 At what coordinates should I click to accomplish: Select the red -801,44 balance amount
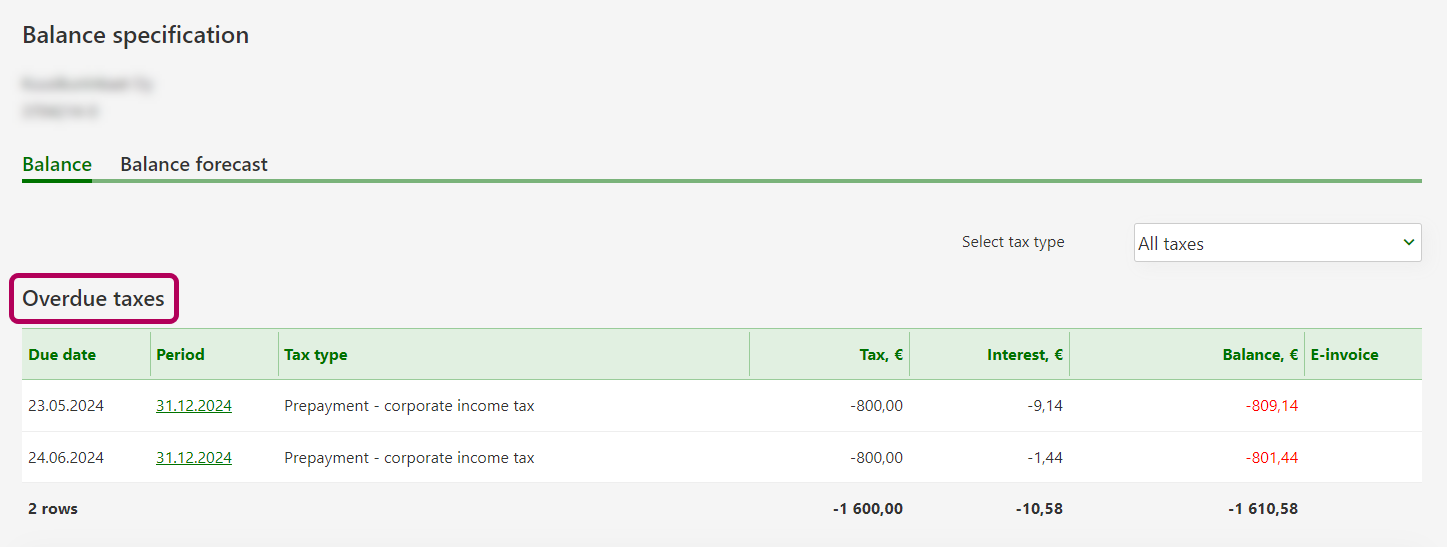1271,458
